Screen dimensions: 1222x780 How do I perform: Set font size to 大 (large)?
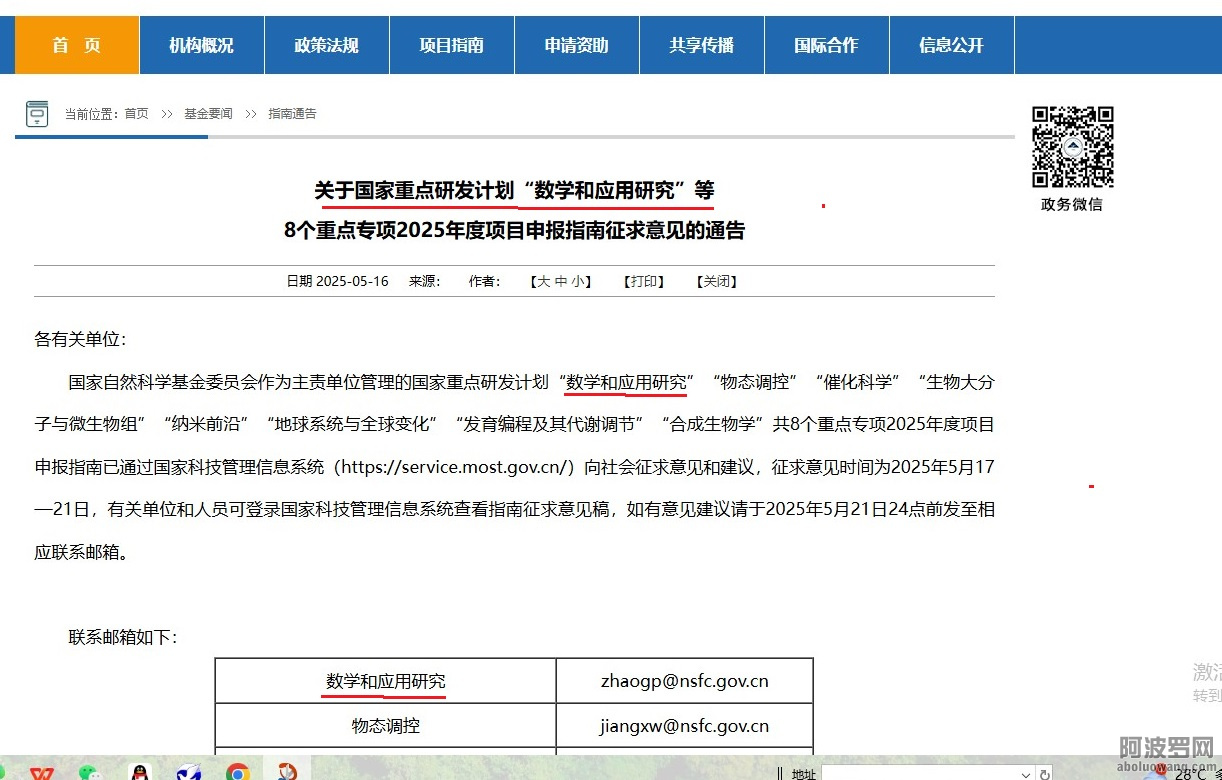point(543,282)
